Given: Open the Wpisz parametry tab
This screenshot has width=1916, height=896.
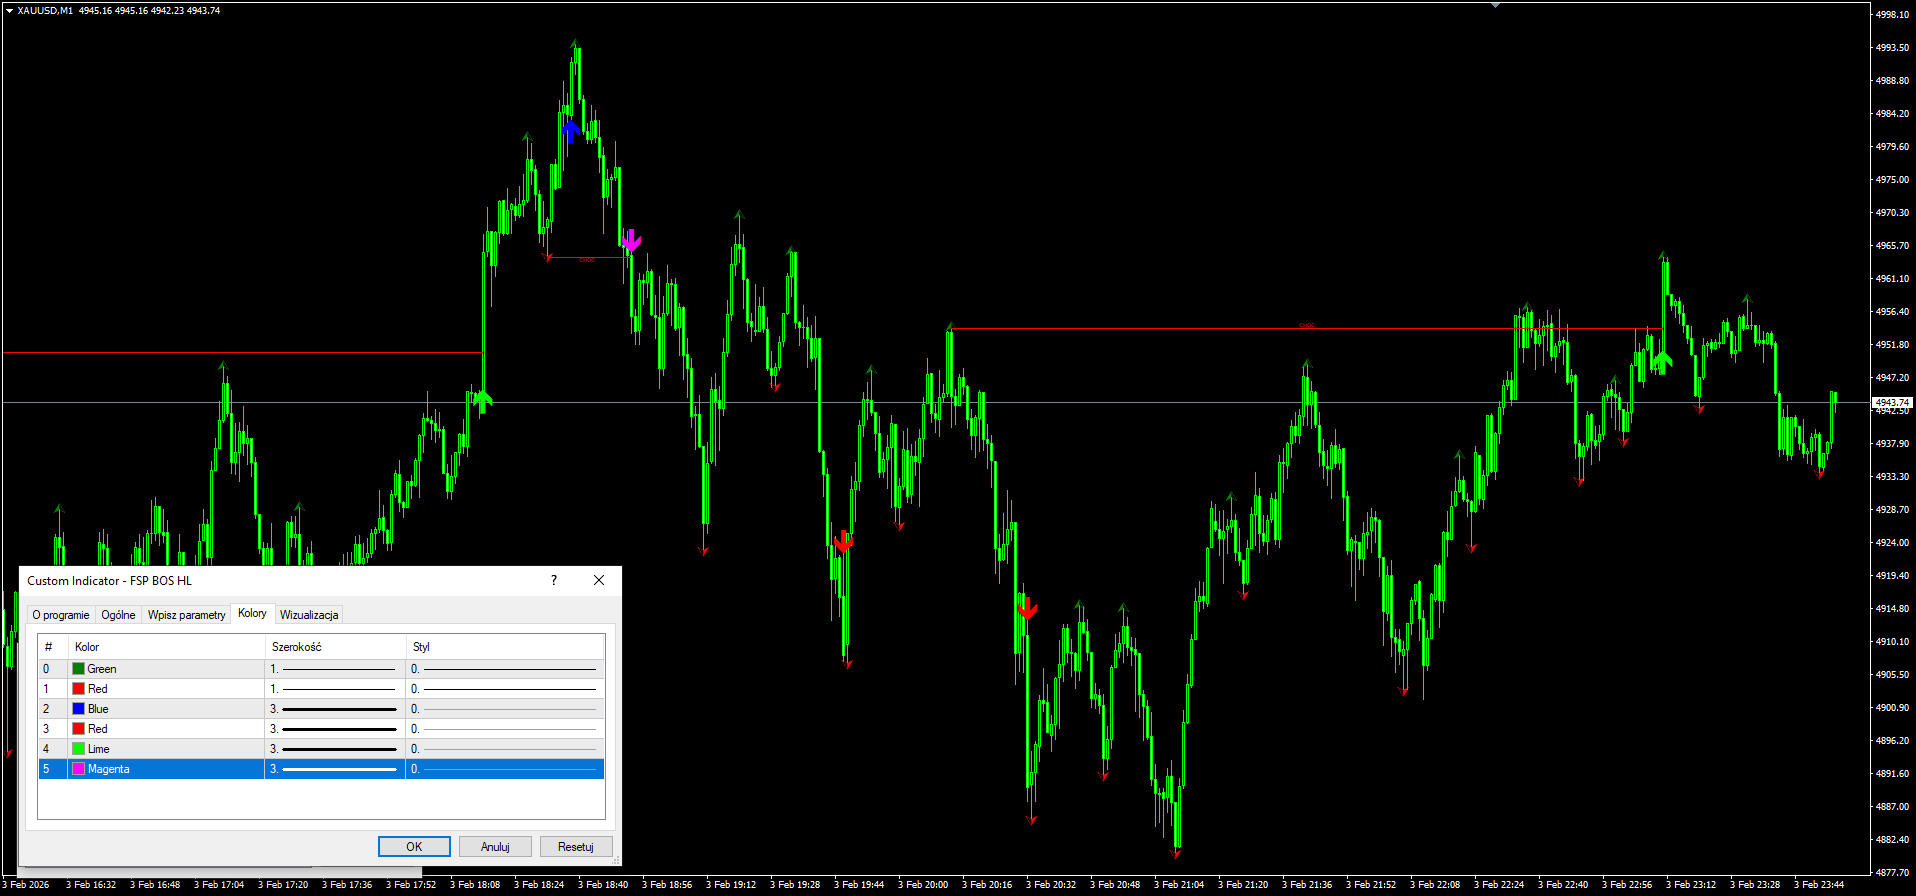Looking at the screenshot, I should tap(186, 615).
